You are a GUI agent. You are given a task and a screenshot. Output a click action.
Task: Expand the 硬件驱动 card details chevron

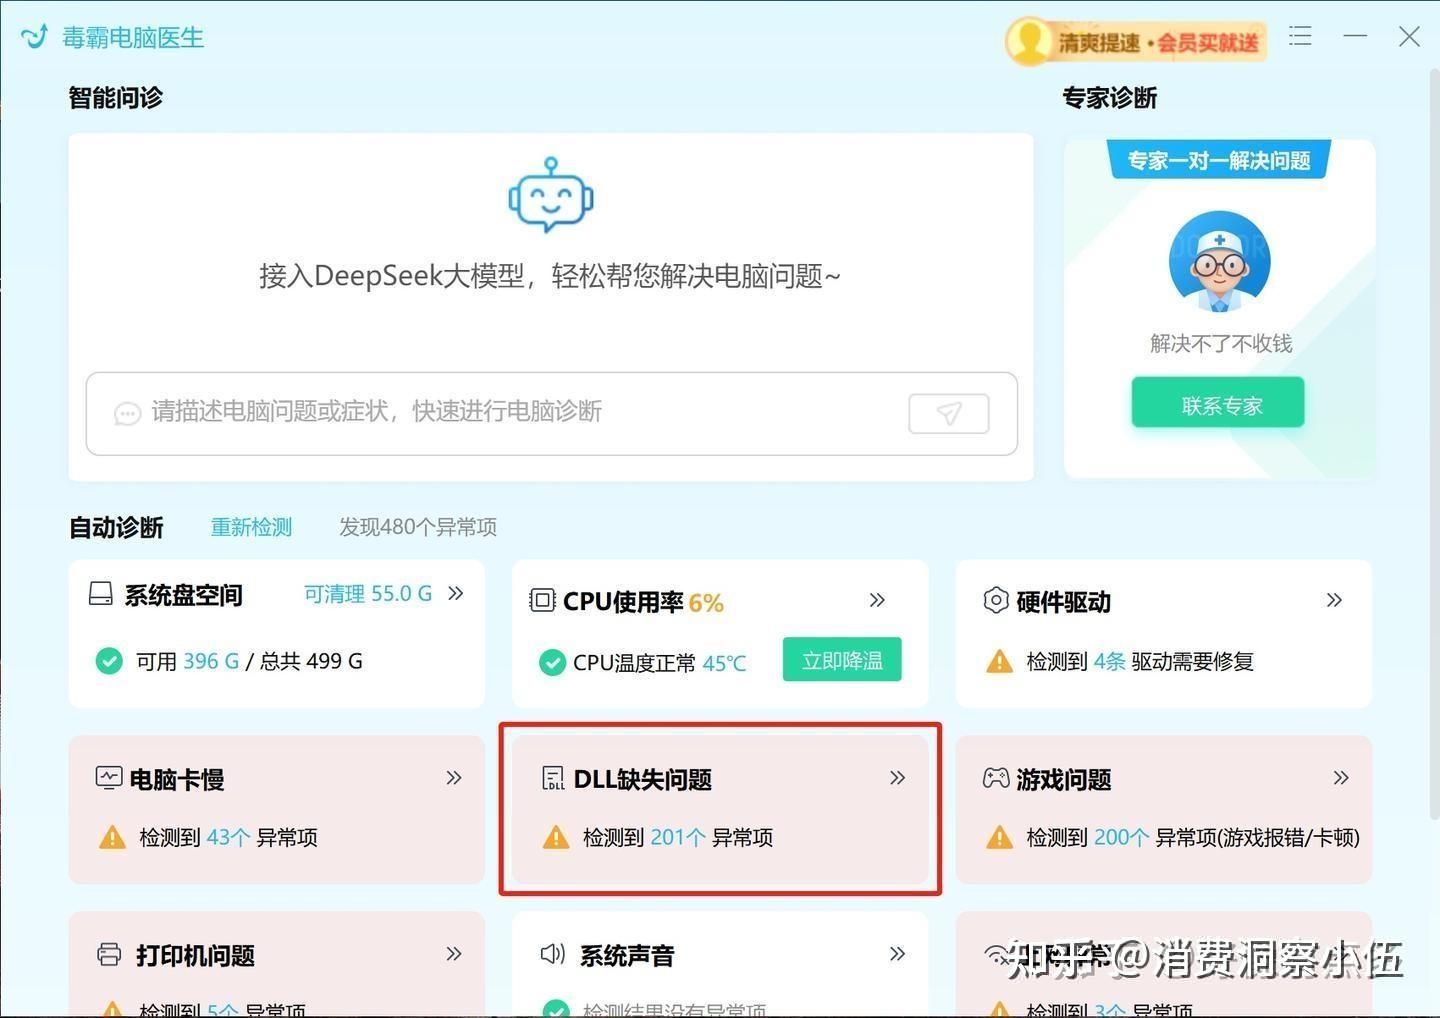click(1335, 600)
